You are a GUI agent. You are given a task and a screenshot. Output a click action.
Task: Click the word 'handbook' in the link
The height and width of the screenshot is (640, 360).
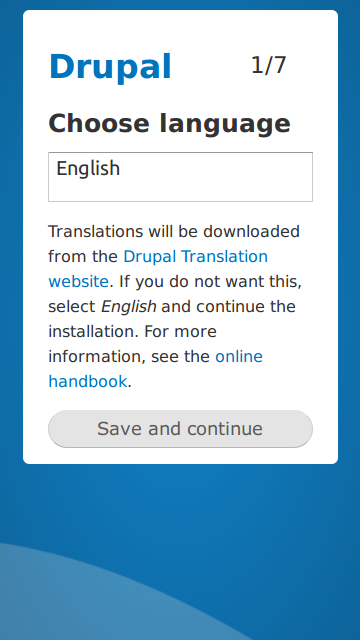88,382
